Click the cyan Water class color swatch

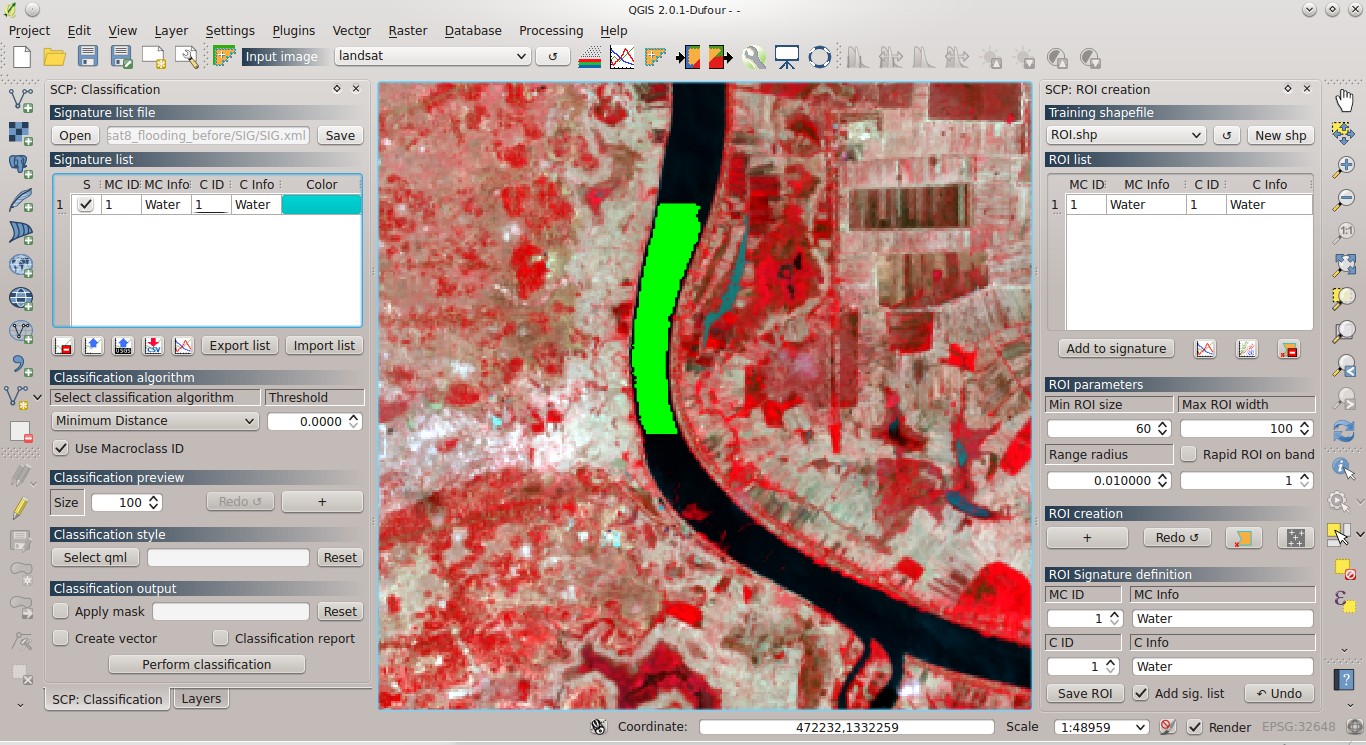point(322,204)
